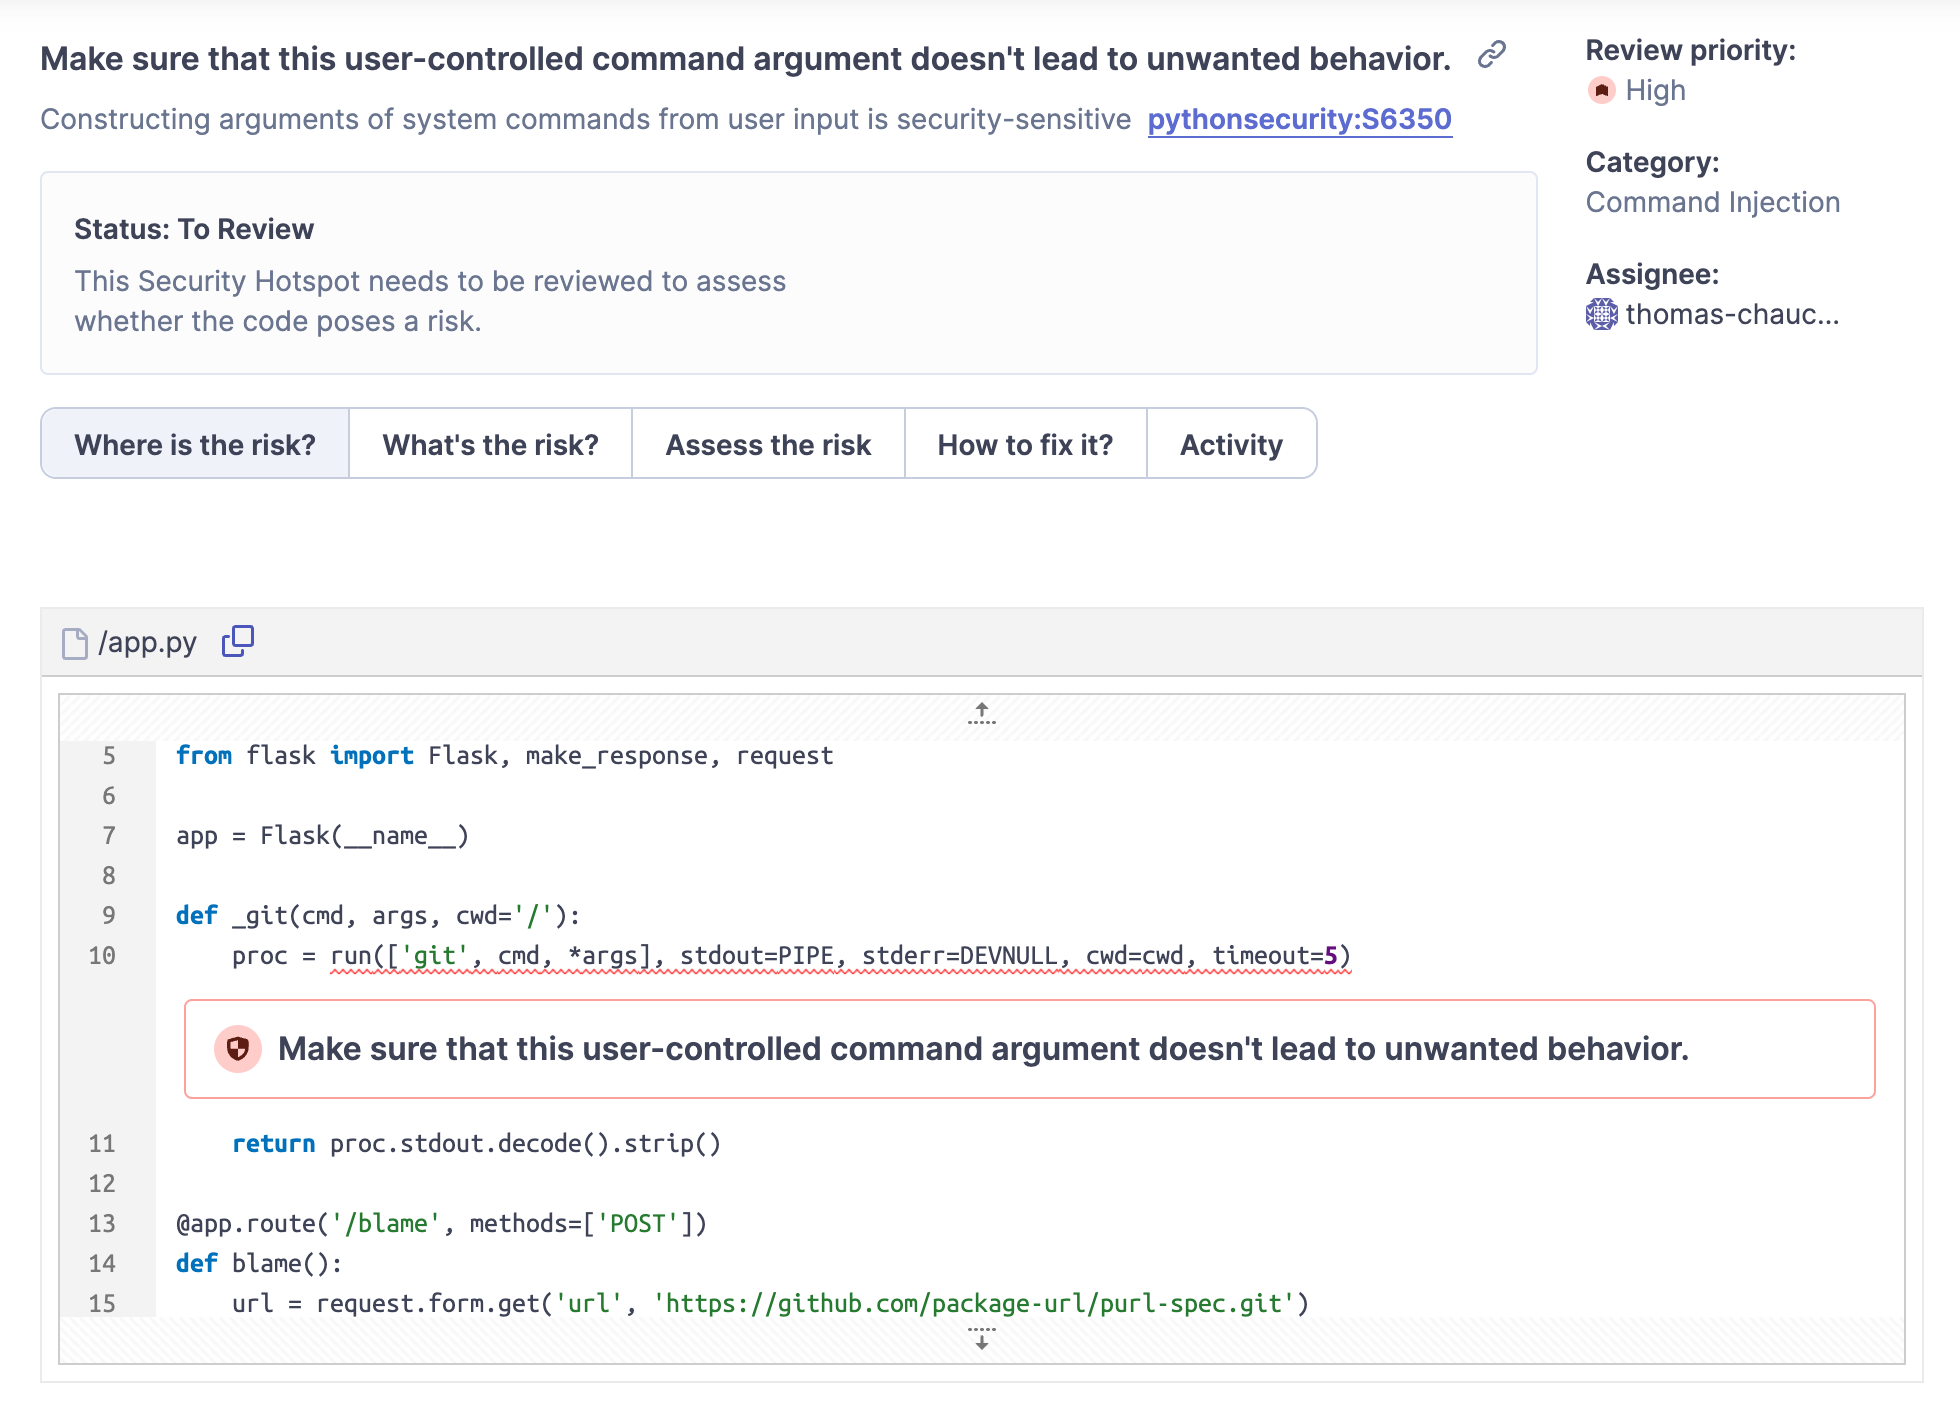Image resolution: width=1960 pixels, height=1418 pixels.
Task: Click the shield icon in hotspot message
Action: [x=238, y=1049]
